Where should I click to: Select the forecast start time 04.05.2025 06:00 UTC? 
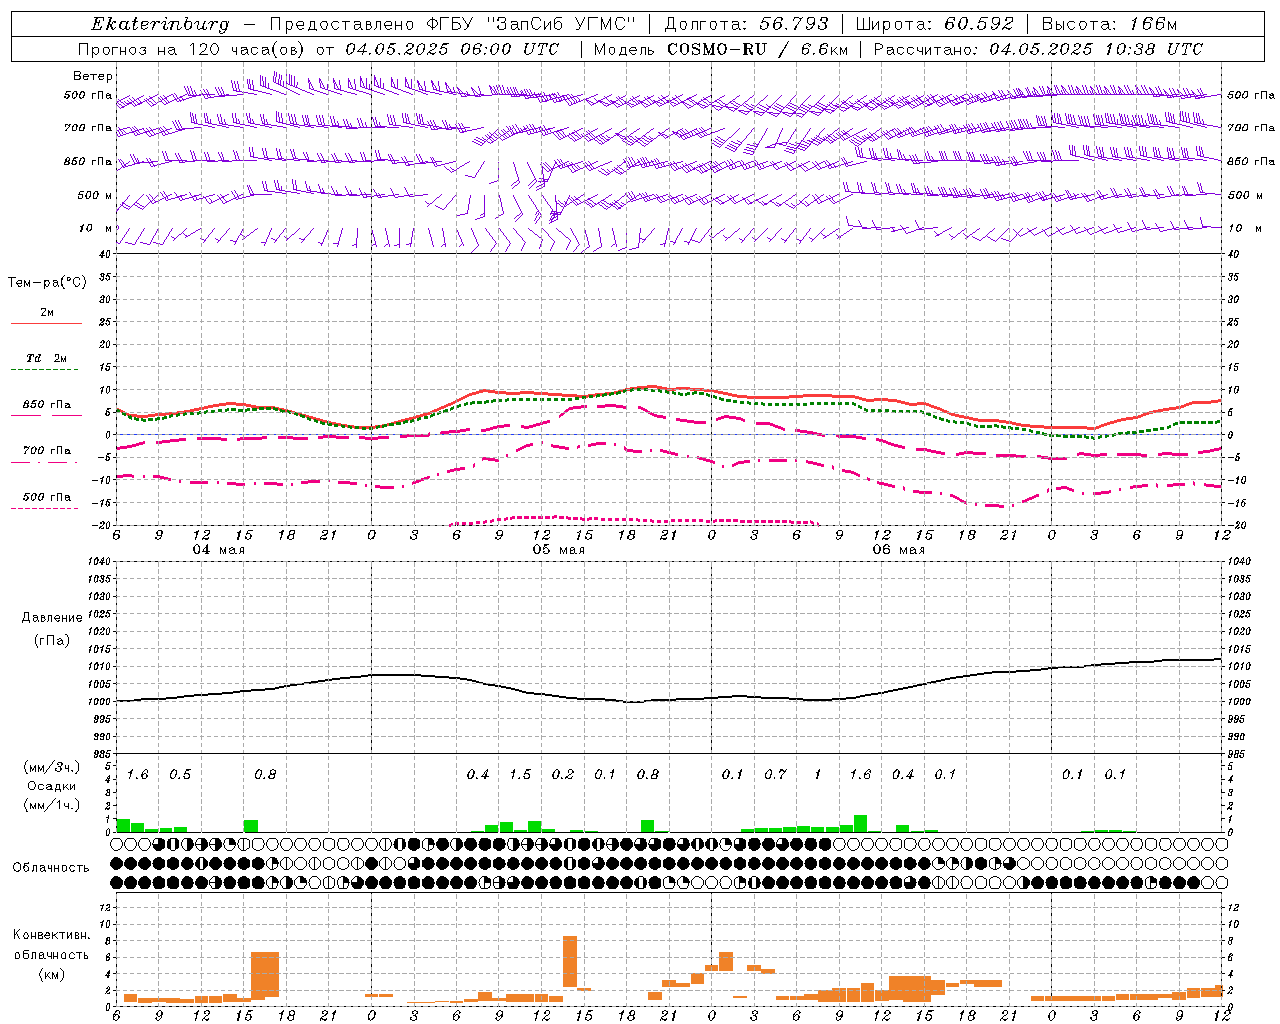point(452,49)
